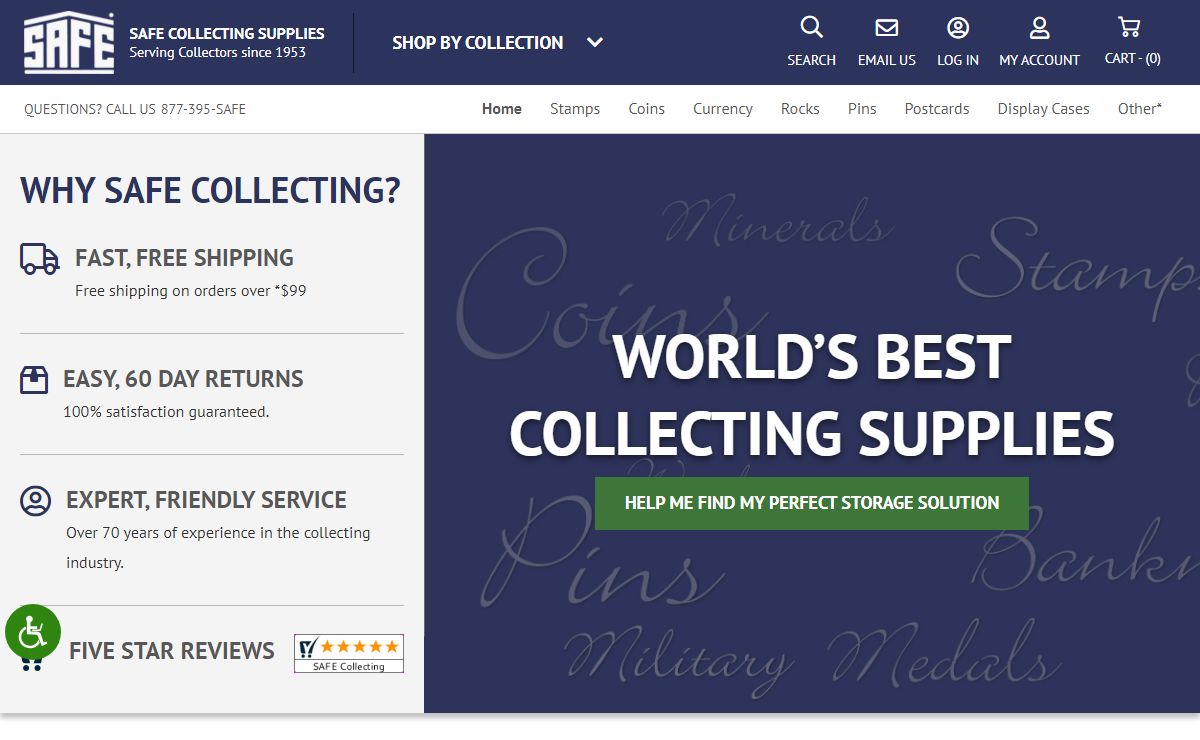Screen dimensions: 1200x740
Task: Click the Log In user icon
Action: (x=958, y=27)
